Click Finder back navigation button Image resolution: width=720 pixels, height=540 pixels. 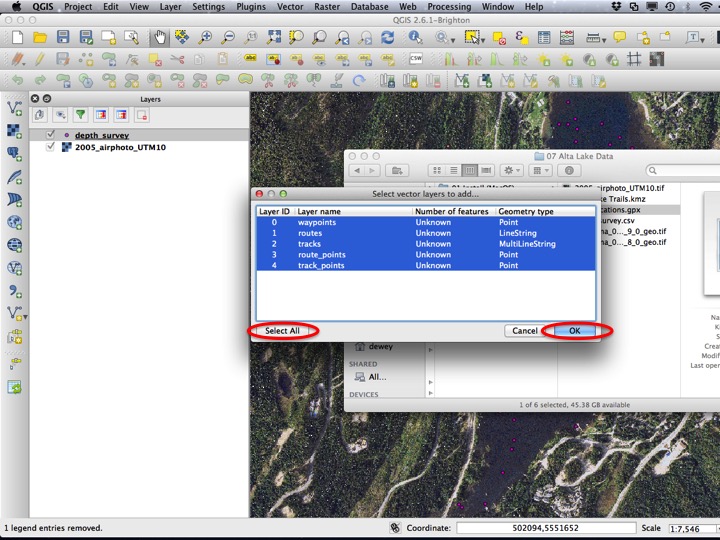tap(357, 170)
